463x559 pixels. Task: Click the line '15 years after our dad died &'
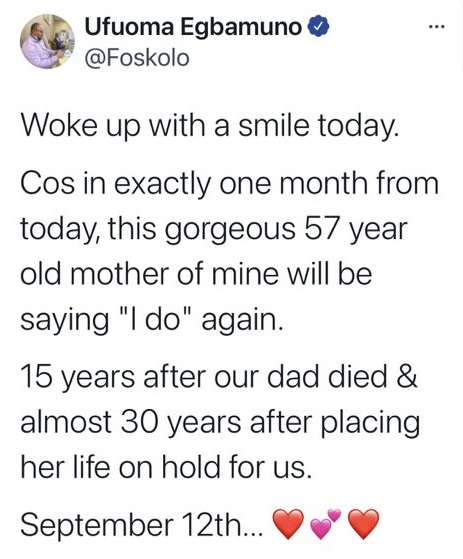pyautogui.click(x=219, y=377)
